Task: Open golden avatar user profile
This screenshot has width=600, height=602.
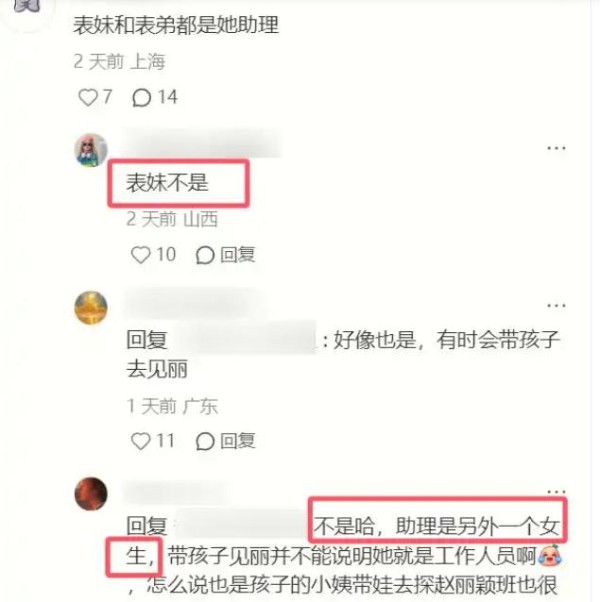Action: (91, 308)
